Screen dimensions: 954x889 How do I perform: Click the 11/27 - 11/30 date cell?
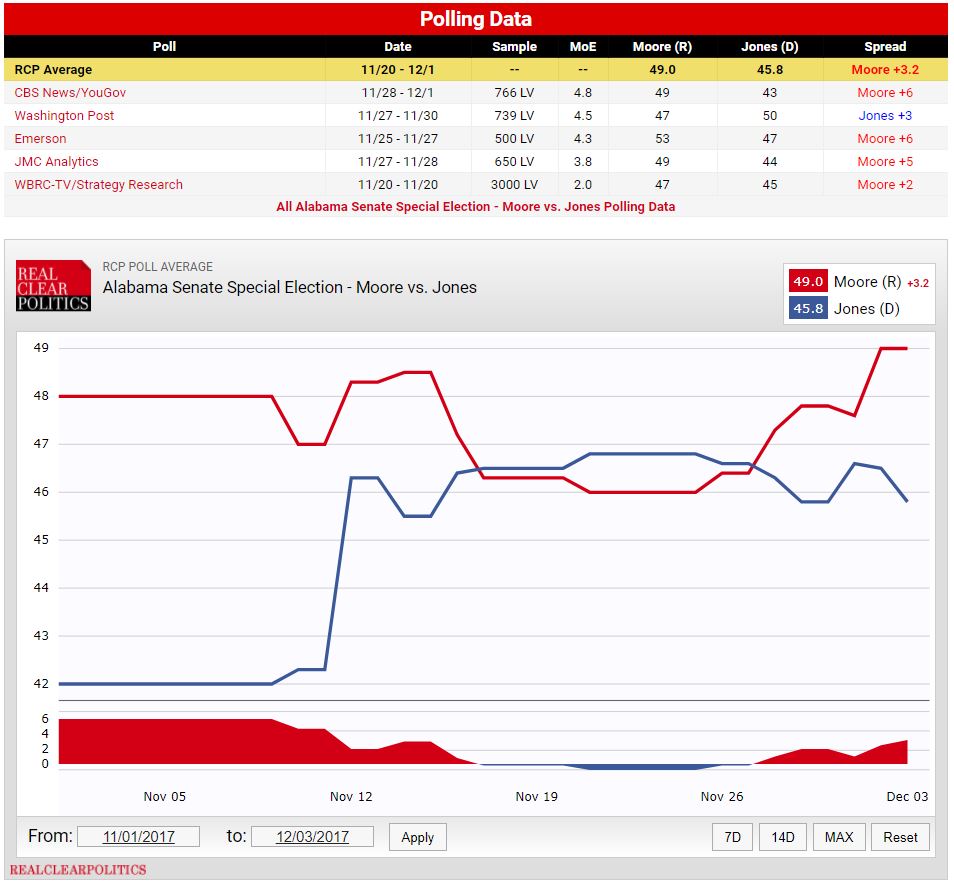[x=398, y=116]
